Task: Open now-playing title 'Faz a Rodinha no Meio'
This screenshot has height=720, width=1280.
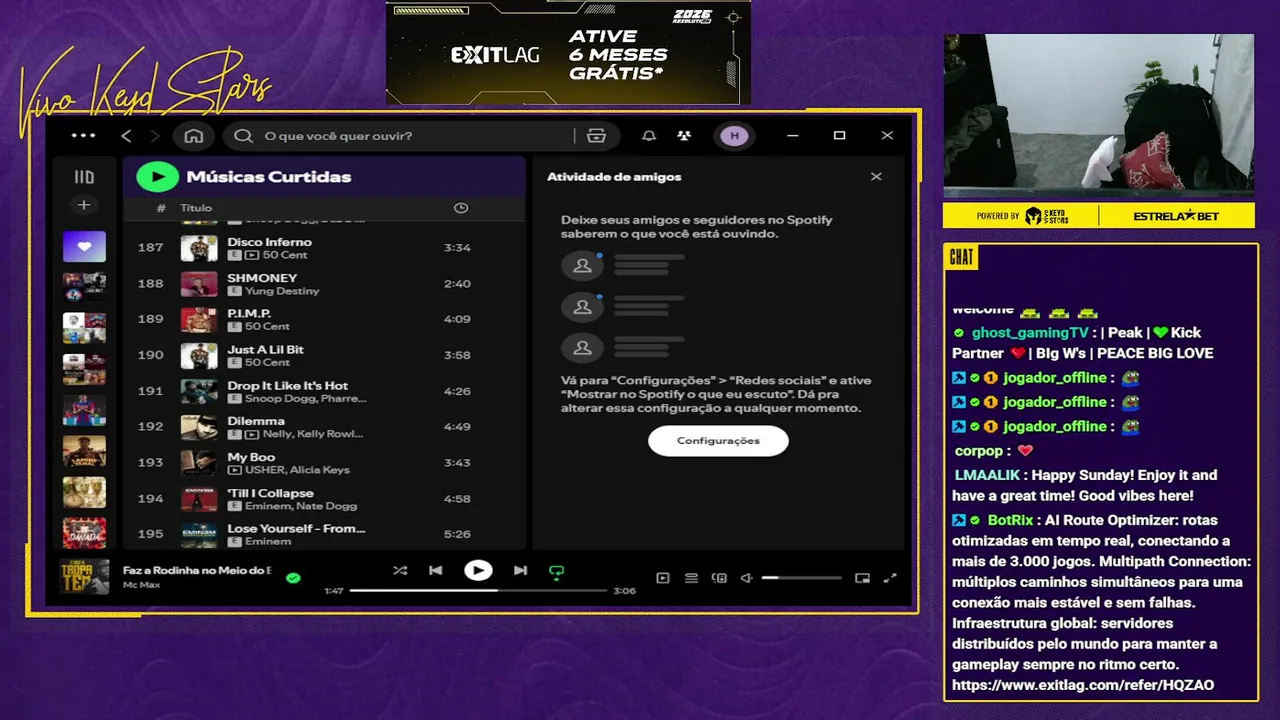Action: pyautogui.click(x=197, y=570)
